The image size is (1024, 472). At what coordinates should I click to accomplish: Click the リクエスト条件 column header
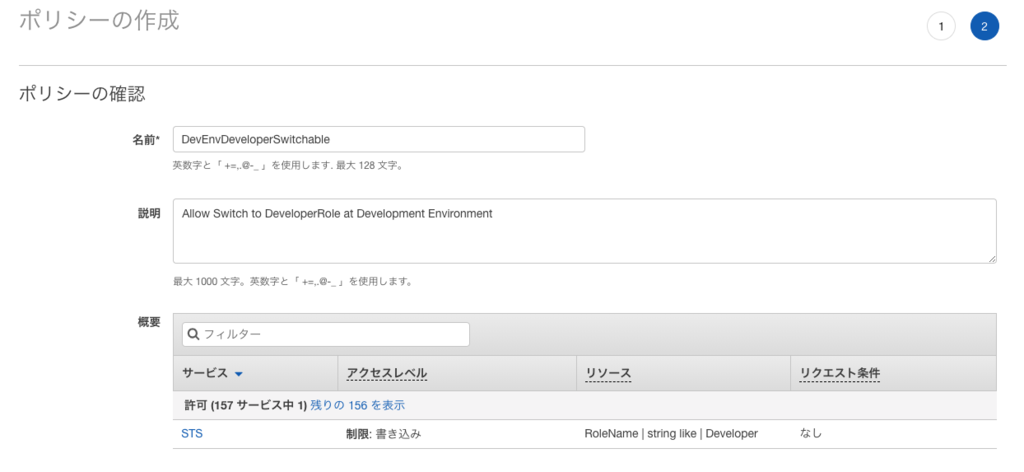coord(840,373)
